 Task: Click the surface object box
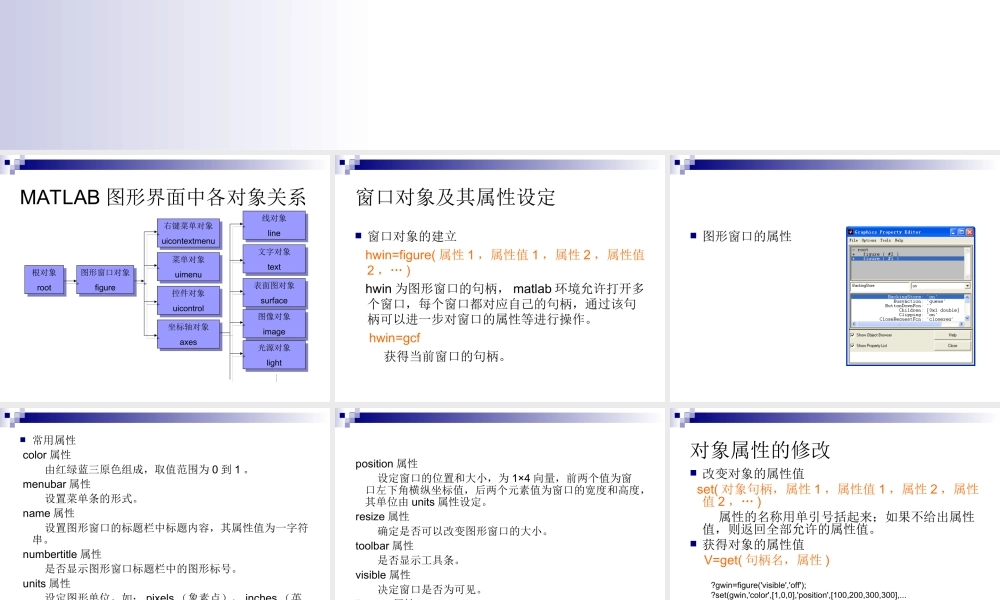click(x=274, y=293)
